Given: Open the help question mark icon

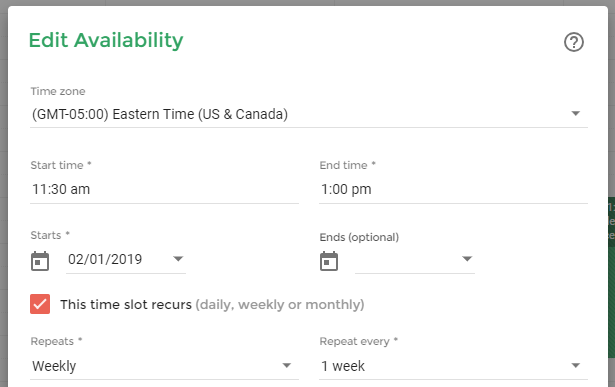Looking at the screenshot, I should point(574,42).
